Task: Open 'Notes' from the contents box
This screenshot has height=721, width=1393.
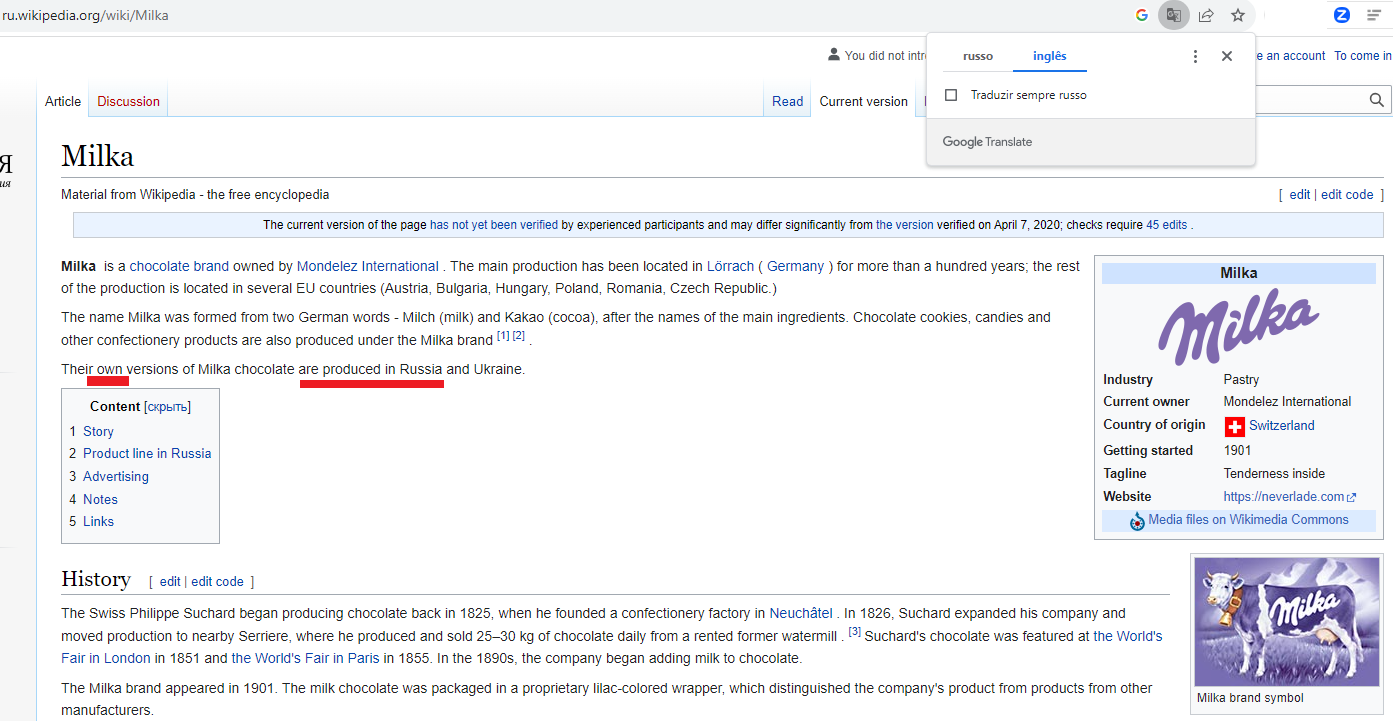Action: [x=100, y=499]
